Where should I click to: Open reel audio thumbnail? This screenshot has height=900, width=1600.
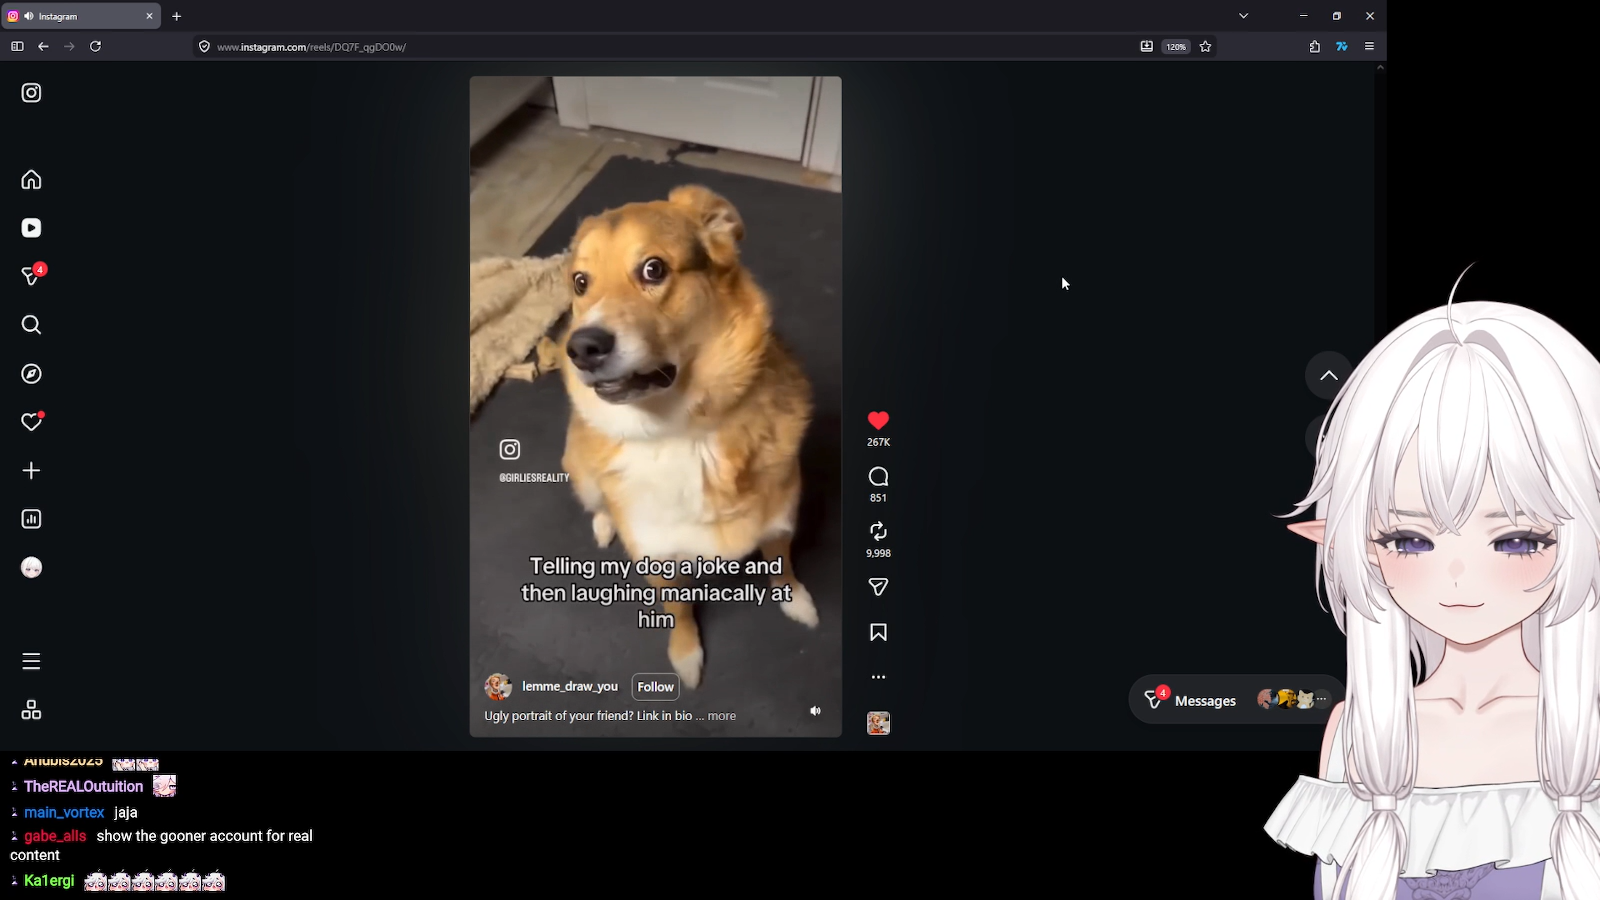click(x=878, y=723)
